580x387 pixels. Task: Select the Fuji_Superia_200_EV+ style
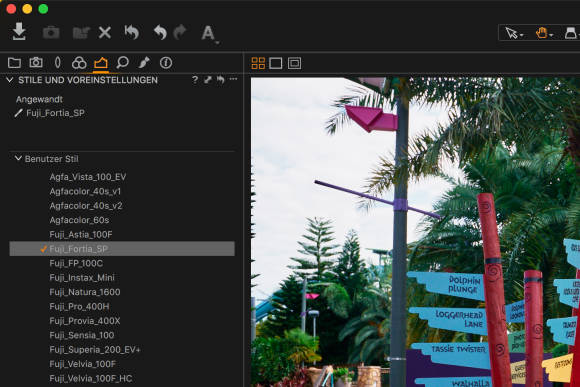coord(95,350)
